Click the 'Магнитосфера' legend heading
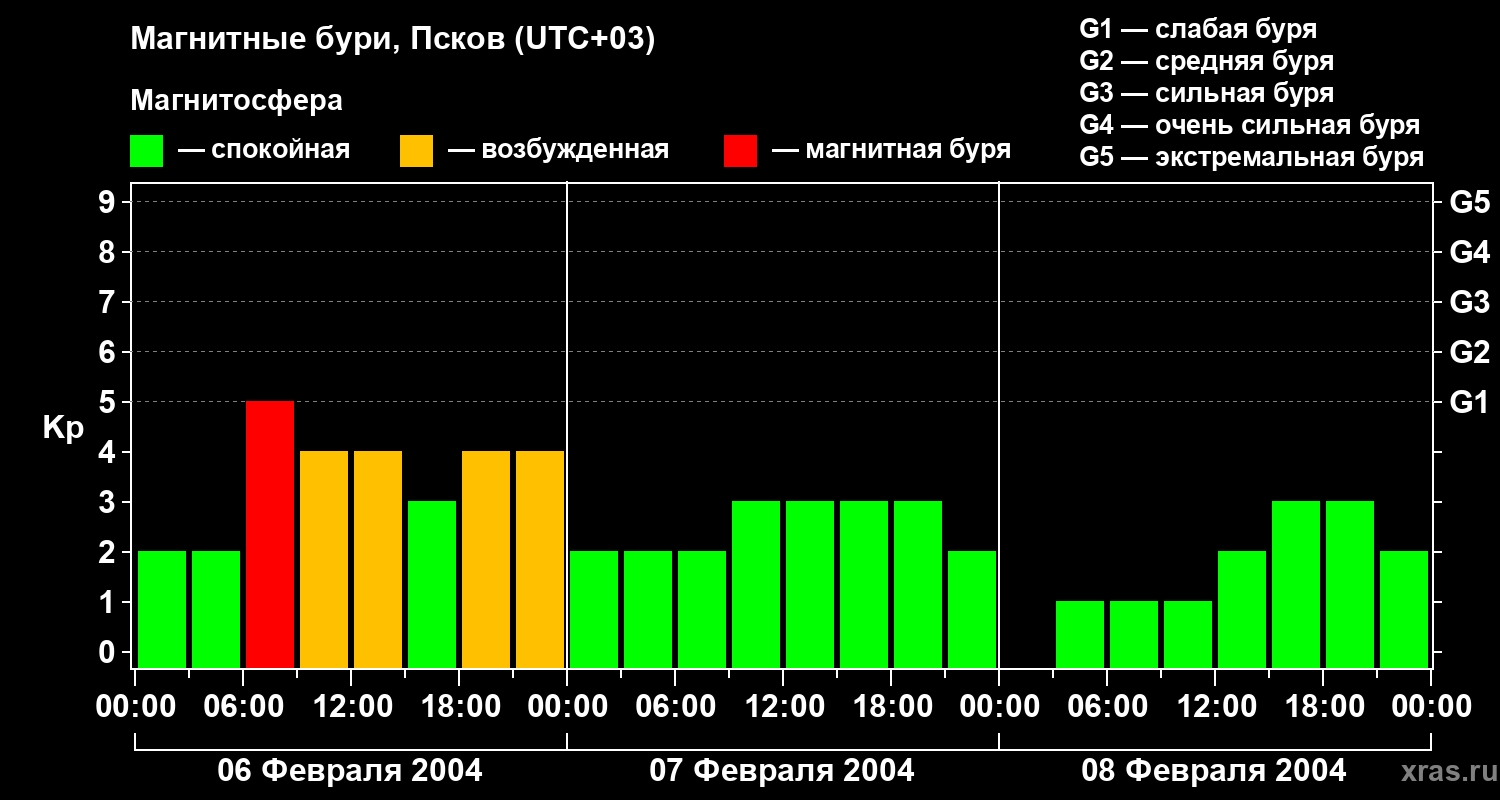The width and height of the screenshot is (1500, 800). click(236, 101)
